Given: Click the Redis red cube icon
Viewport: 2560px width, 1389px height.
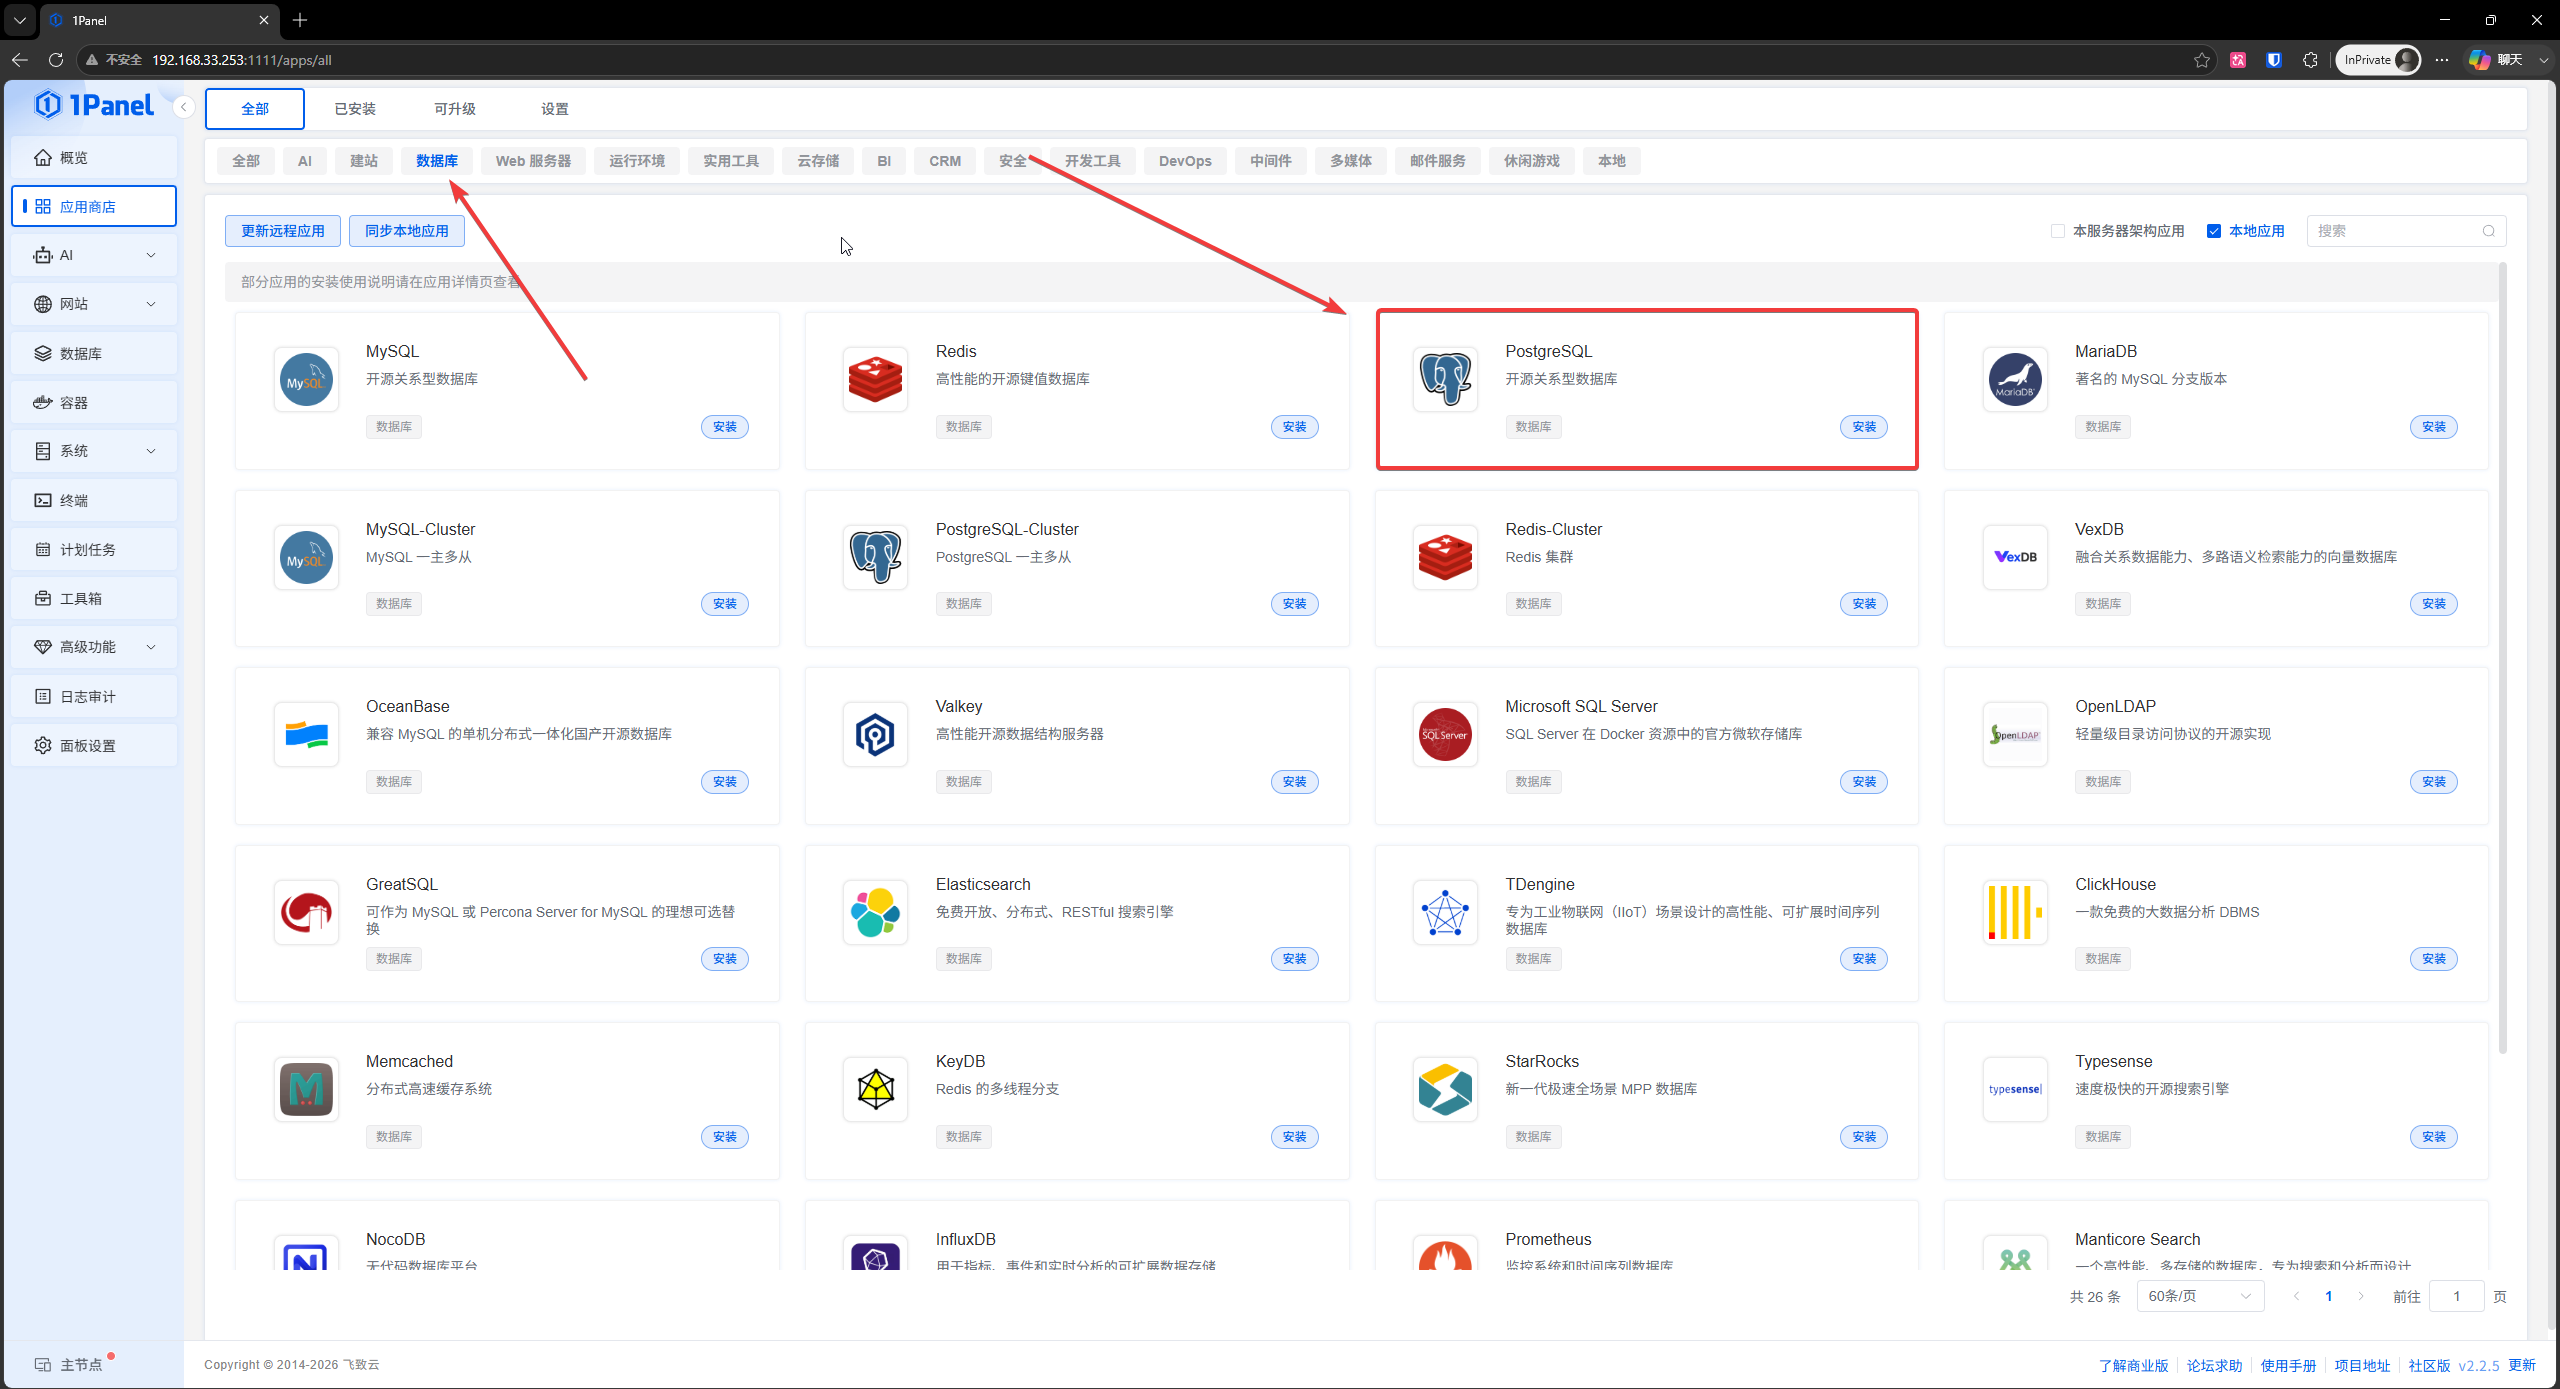Looking at the screenshot, I should (875, 380).
